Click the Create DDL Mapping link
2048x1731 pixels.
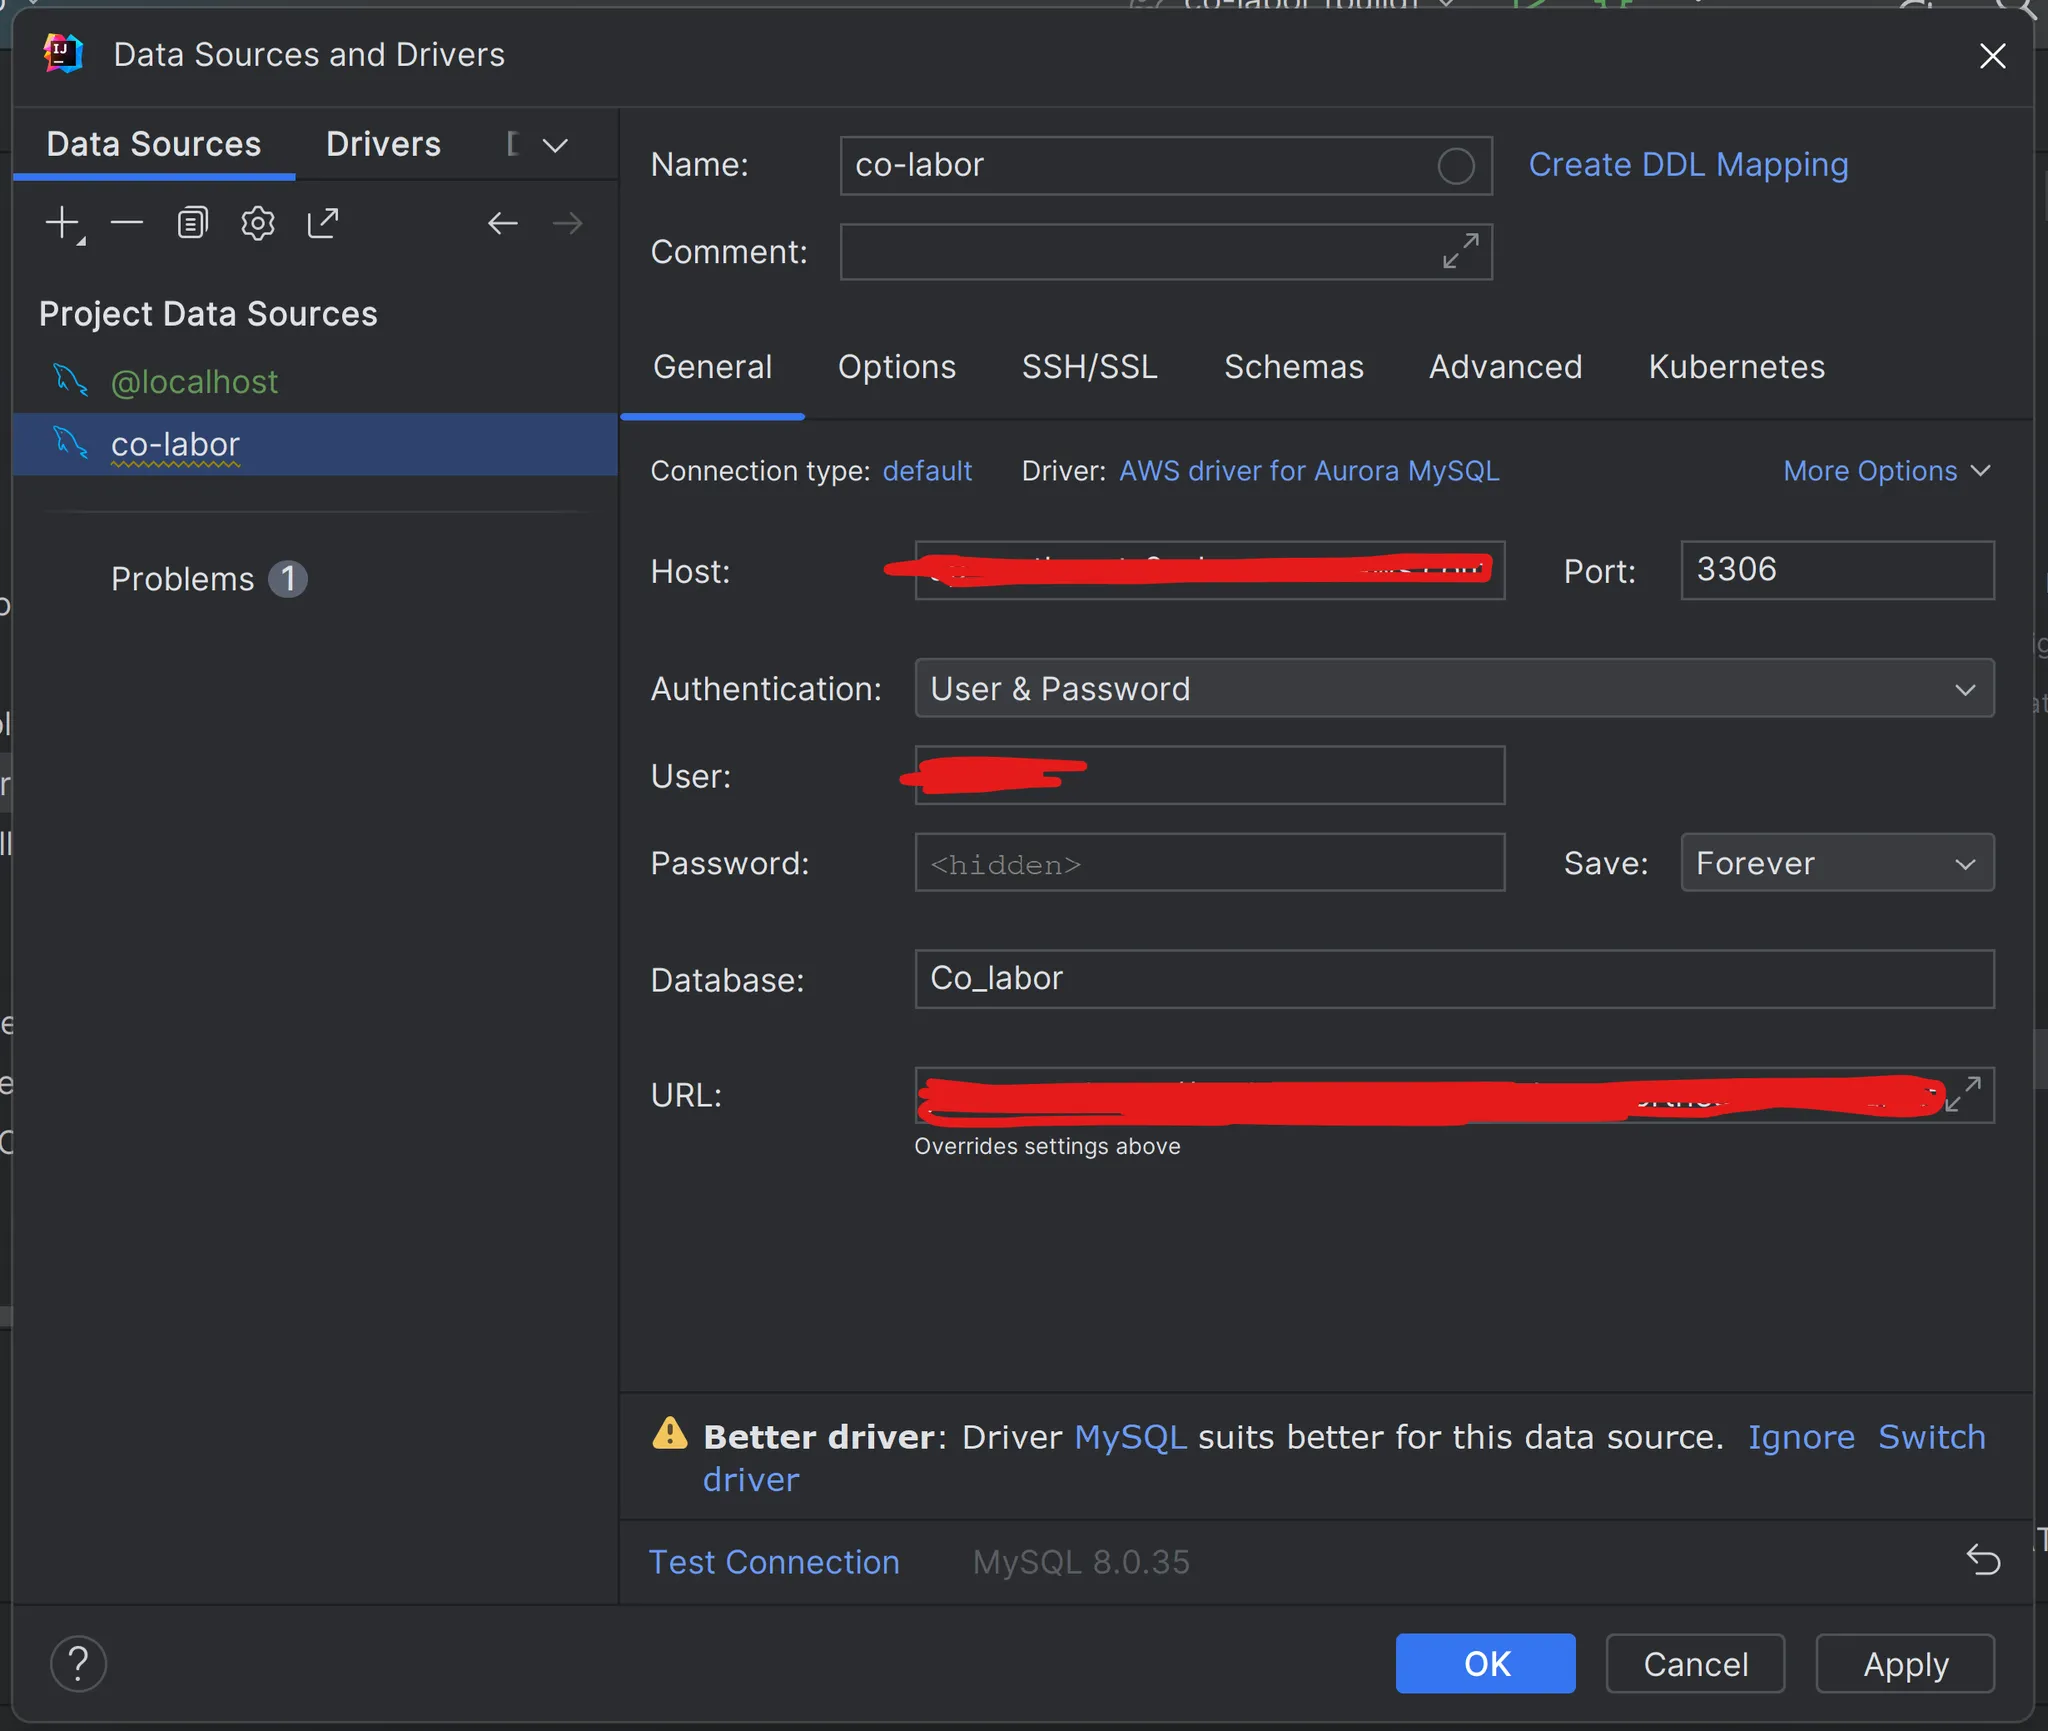point(1688,165)
